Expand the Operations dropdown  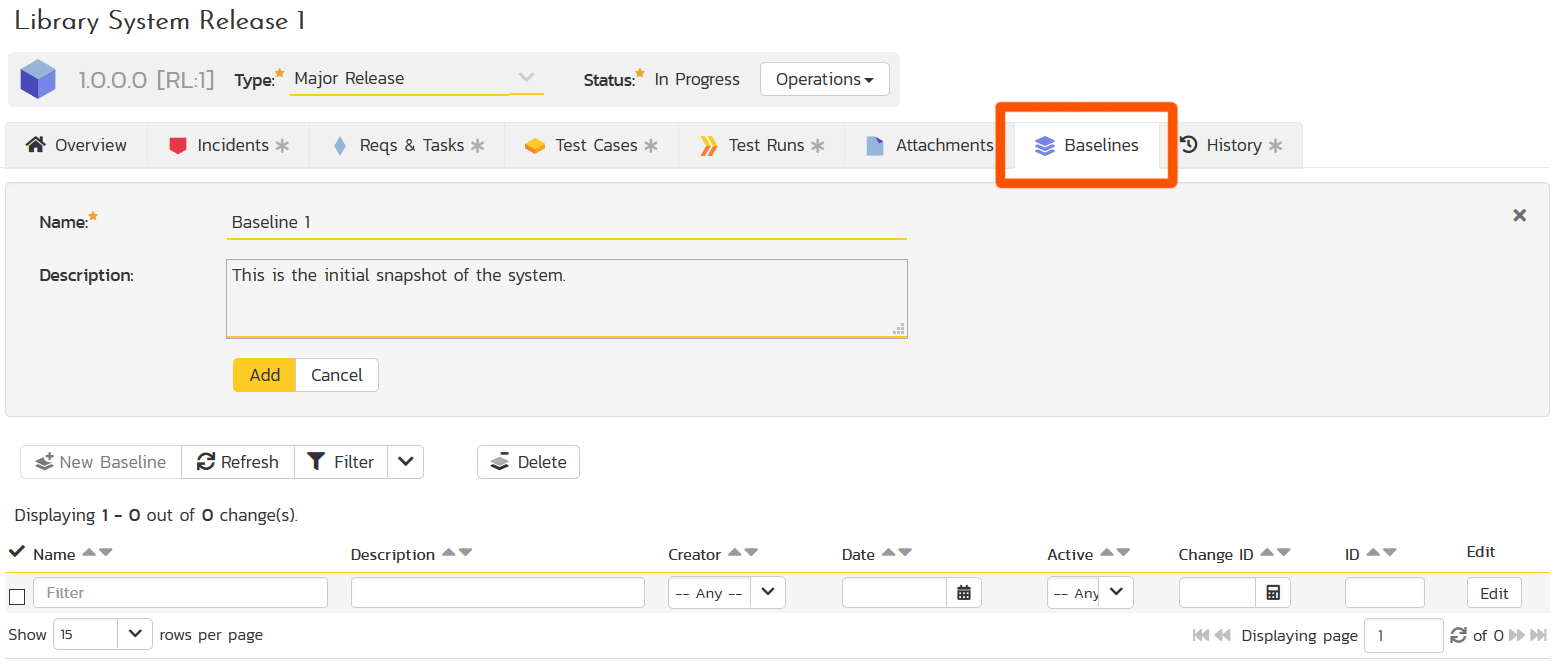click(824, 79)
